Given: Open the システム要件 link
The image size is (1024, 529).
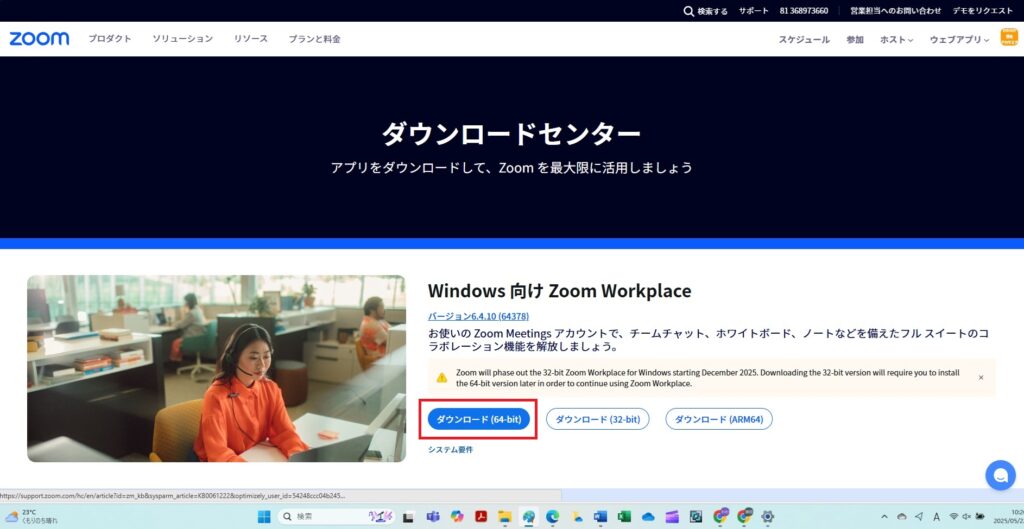Looking at the screenshot, I should point(451,449).
